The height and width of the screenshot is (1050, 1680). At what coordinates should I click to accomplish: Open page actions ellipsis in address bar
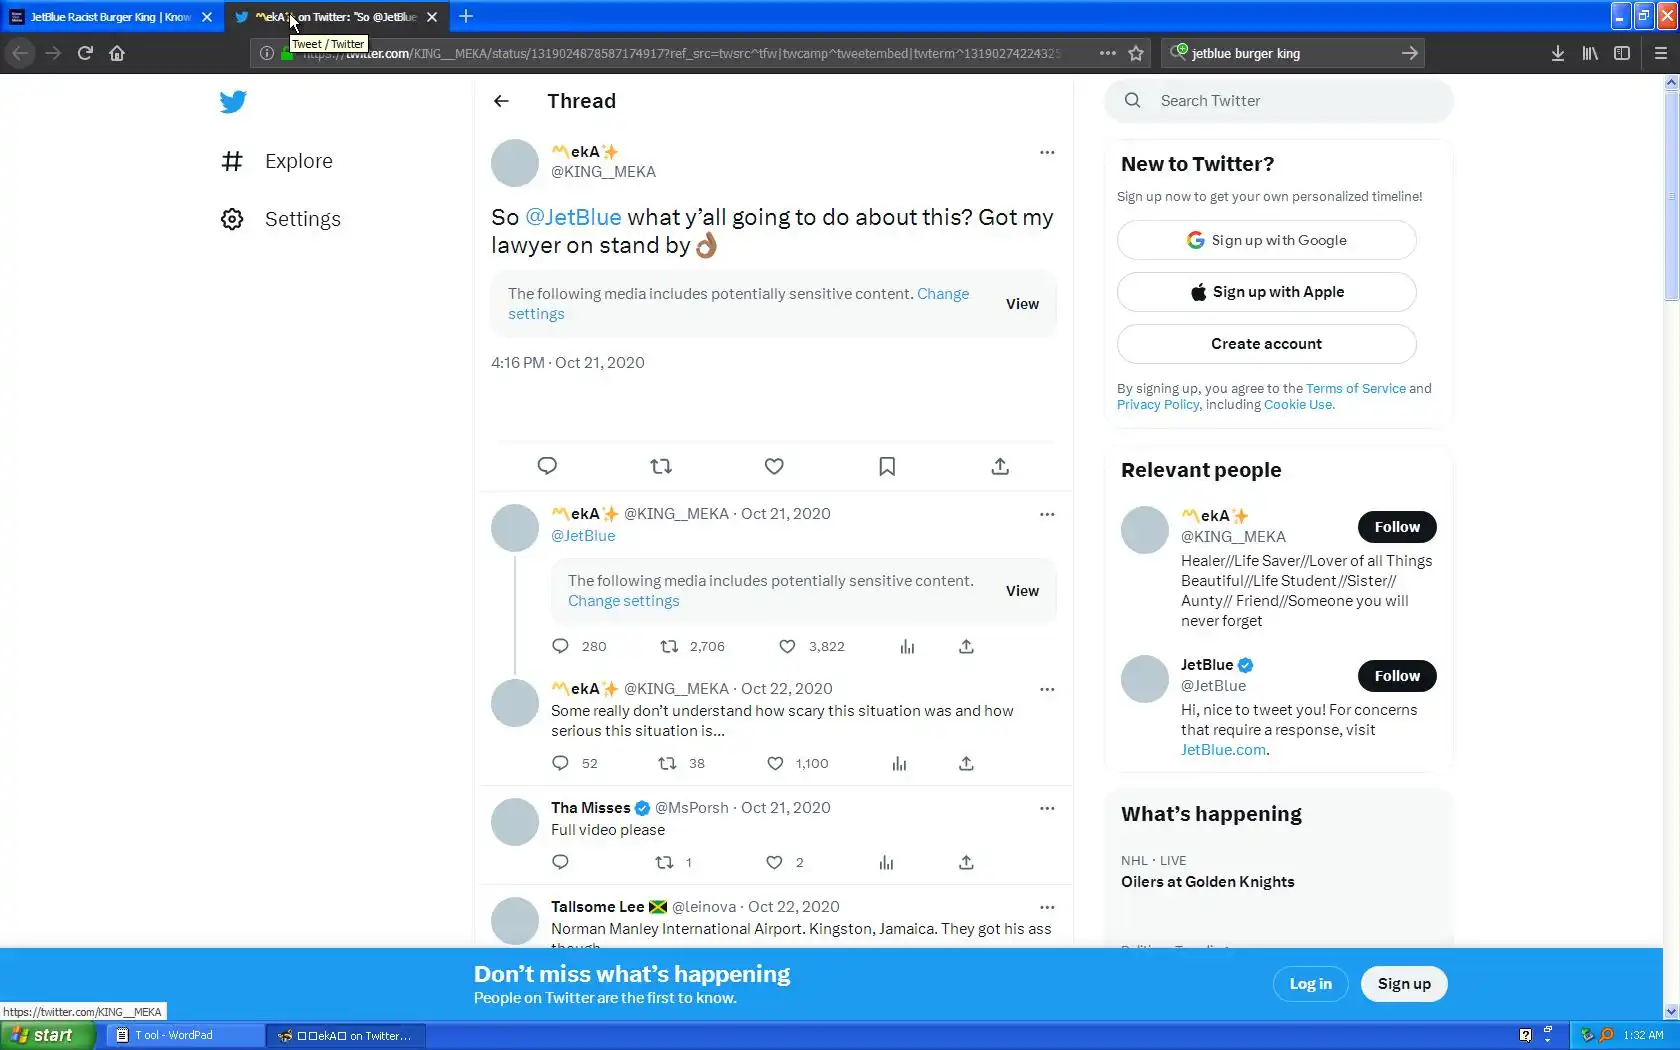click(1107, 53)
